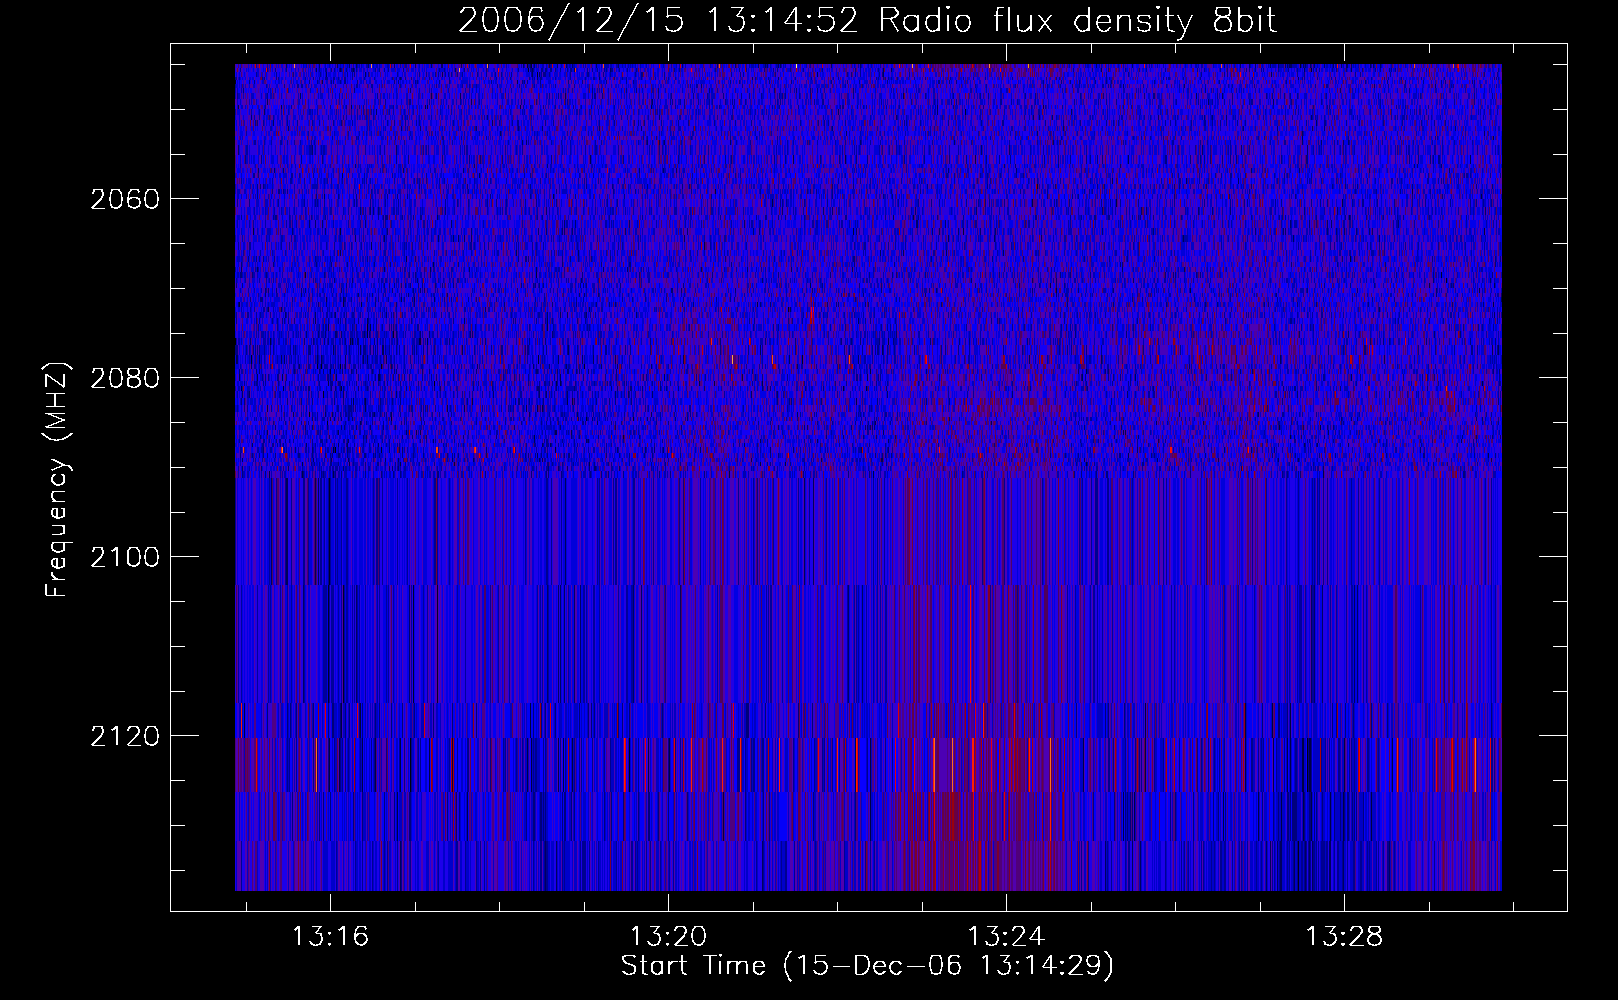
Task: Click the 2120 frequency tick label
Action: [125, 736]
